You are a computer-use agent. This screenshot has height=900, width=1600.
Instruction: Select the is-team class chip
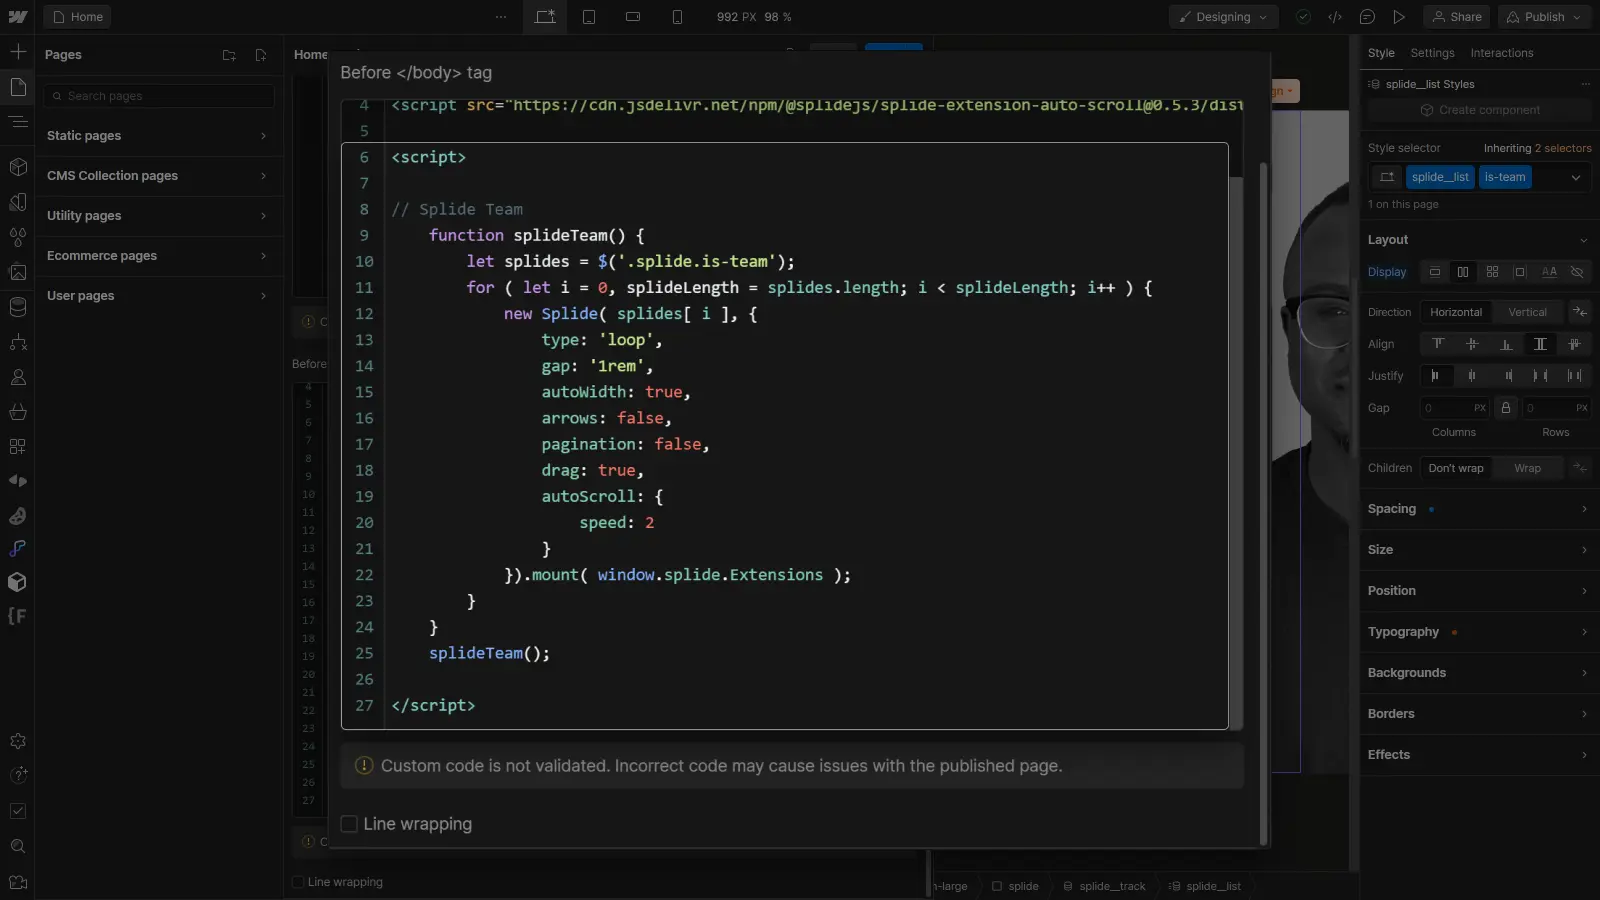(1505, 177)
